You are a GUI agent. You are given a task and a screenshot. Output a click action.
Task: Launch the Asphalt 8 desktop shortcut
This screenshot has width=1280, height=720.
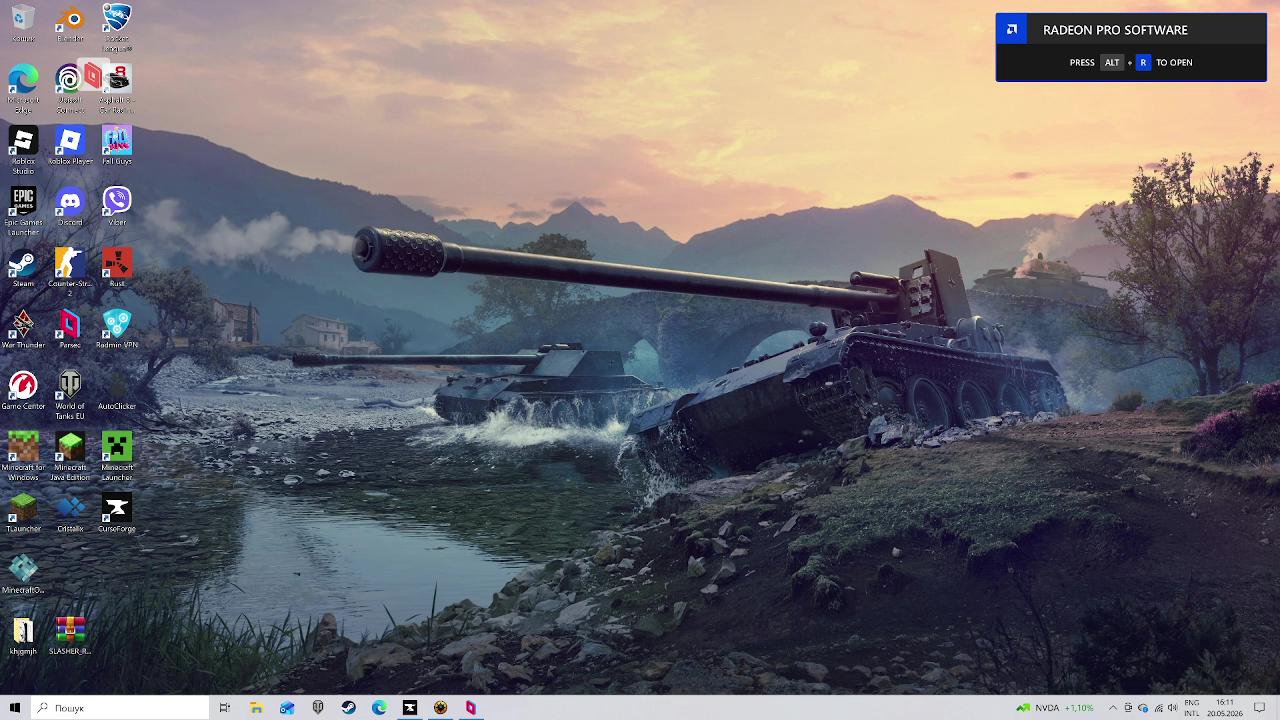(x=117, y=89)
